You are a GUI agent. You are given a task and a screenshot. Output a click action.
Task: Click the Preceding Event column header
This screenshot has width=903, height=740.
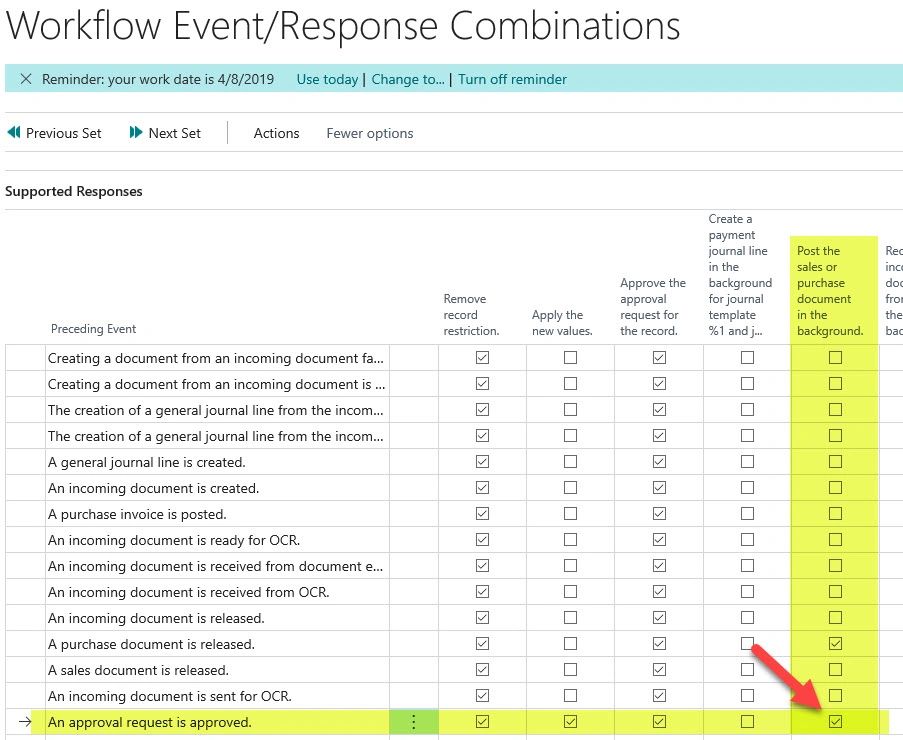pyautogui.click(x=93, y=329)
